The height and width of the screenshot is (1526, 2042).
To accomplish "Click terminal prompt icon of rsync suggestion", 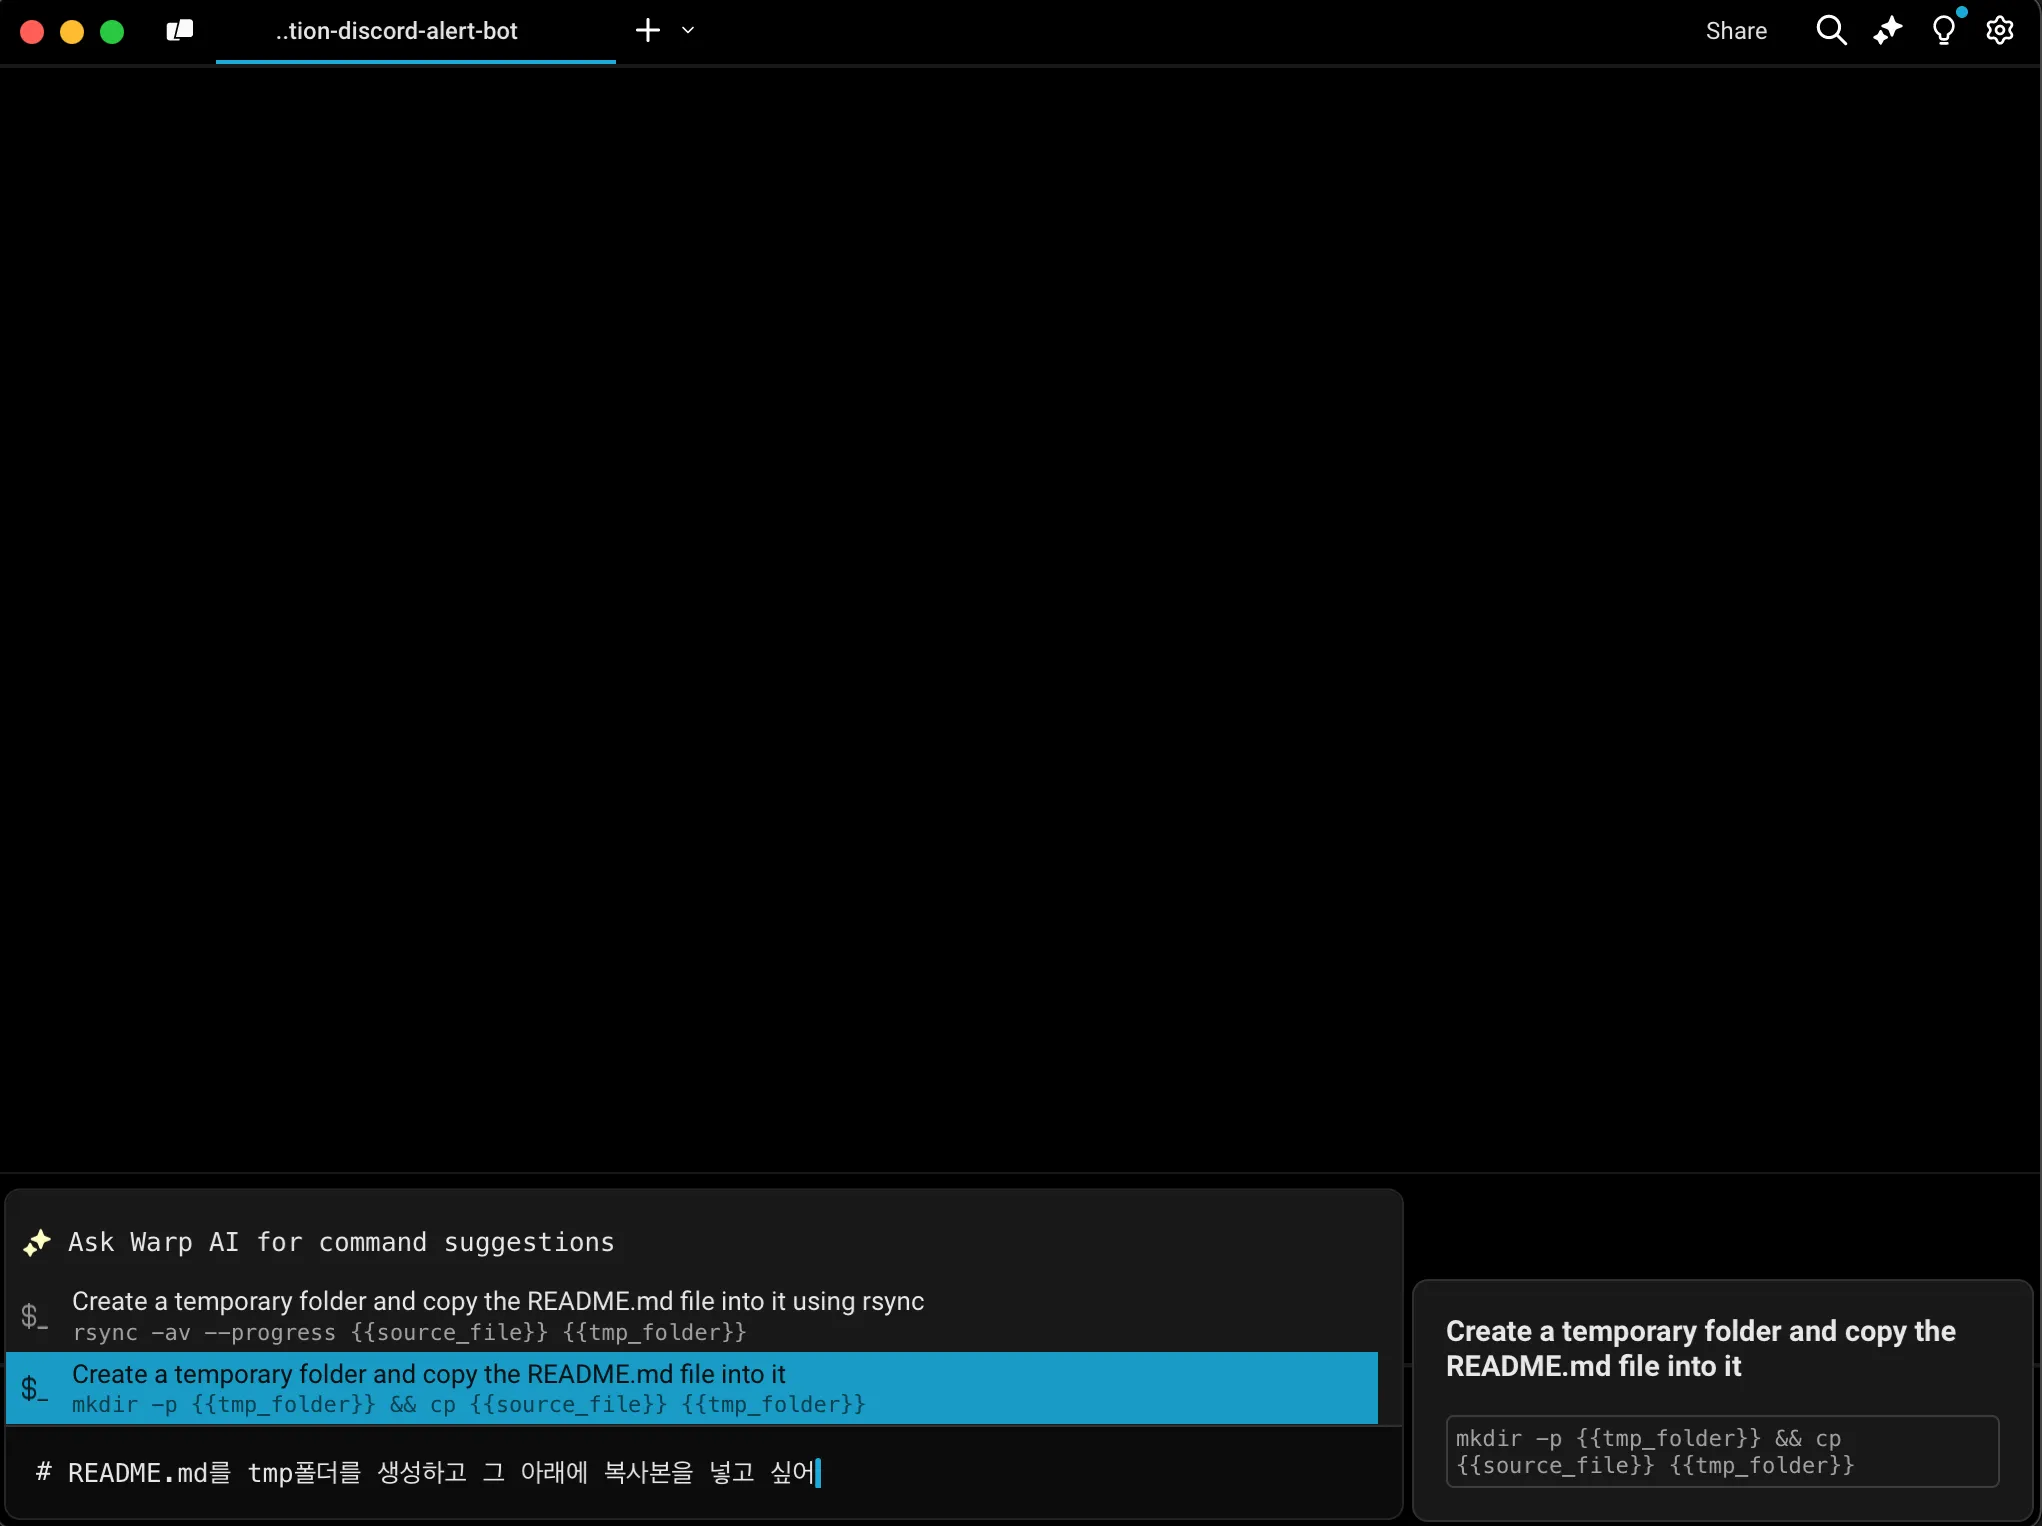I will tap(34, 1316).
